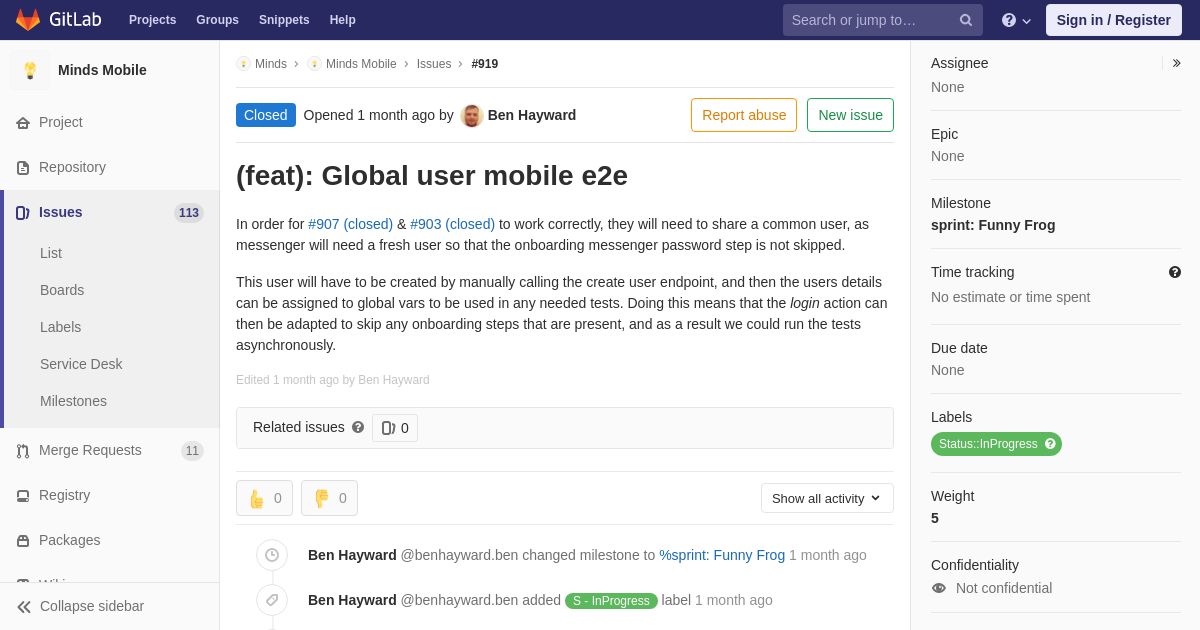This screenshot has width=1200, height=630.
Task: Select Labels under Issues
Action: point(60,327)
